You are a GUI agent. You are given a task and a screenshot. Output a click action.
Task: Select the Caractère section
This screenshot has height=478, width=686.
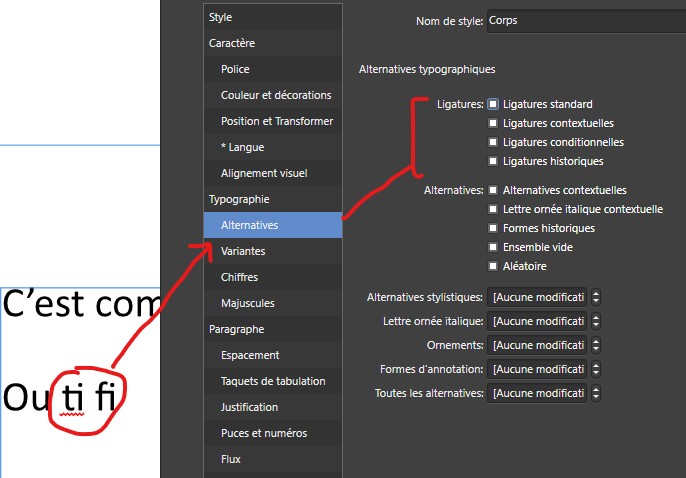click(273, 43)
